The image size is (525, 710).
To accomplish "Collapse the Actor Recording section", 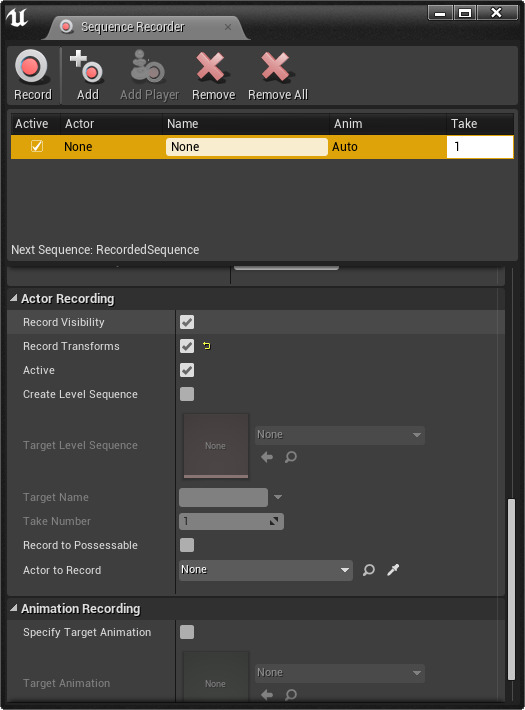I will pyautogui.click(x=14, y=298).
